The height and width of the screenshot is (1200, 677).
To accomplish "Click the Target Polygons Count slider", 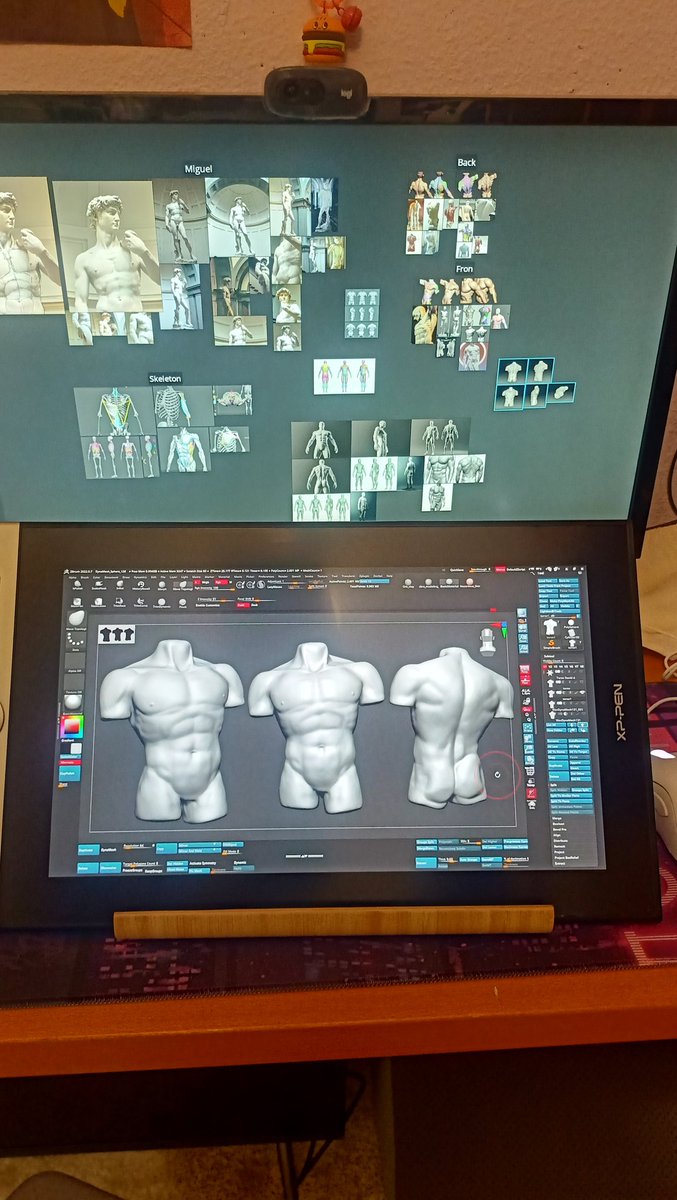I will pos(141,865).
